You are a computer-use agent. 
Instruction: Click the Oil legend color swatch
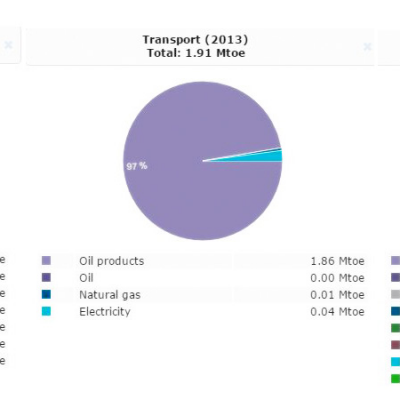tap(46, 278)
